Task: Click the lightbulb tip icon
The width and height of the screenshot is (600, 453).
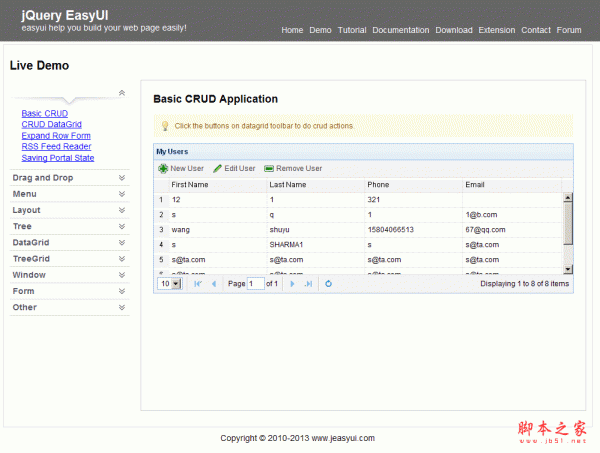Action: (165, 126)
